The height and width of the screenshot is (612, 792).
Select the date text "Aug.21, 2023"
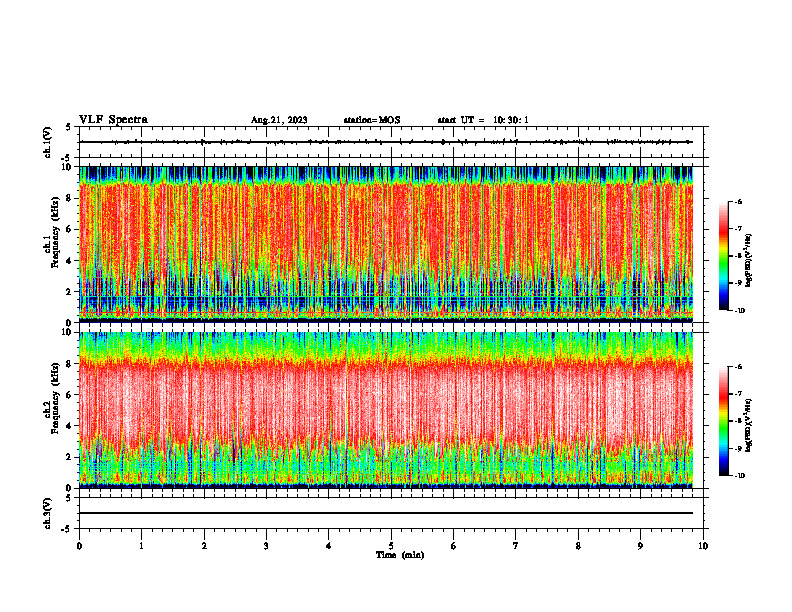click(279, 120)
